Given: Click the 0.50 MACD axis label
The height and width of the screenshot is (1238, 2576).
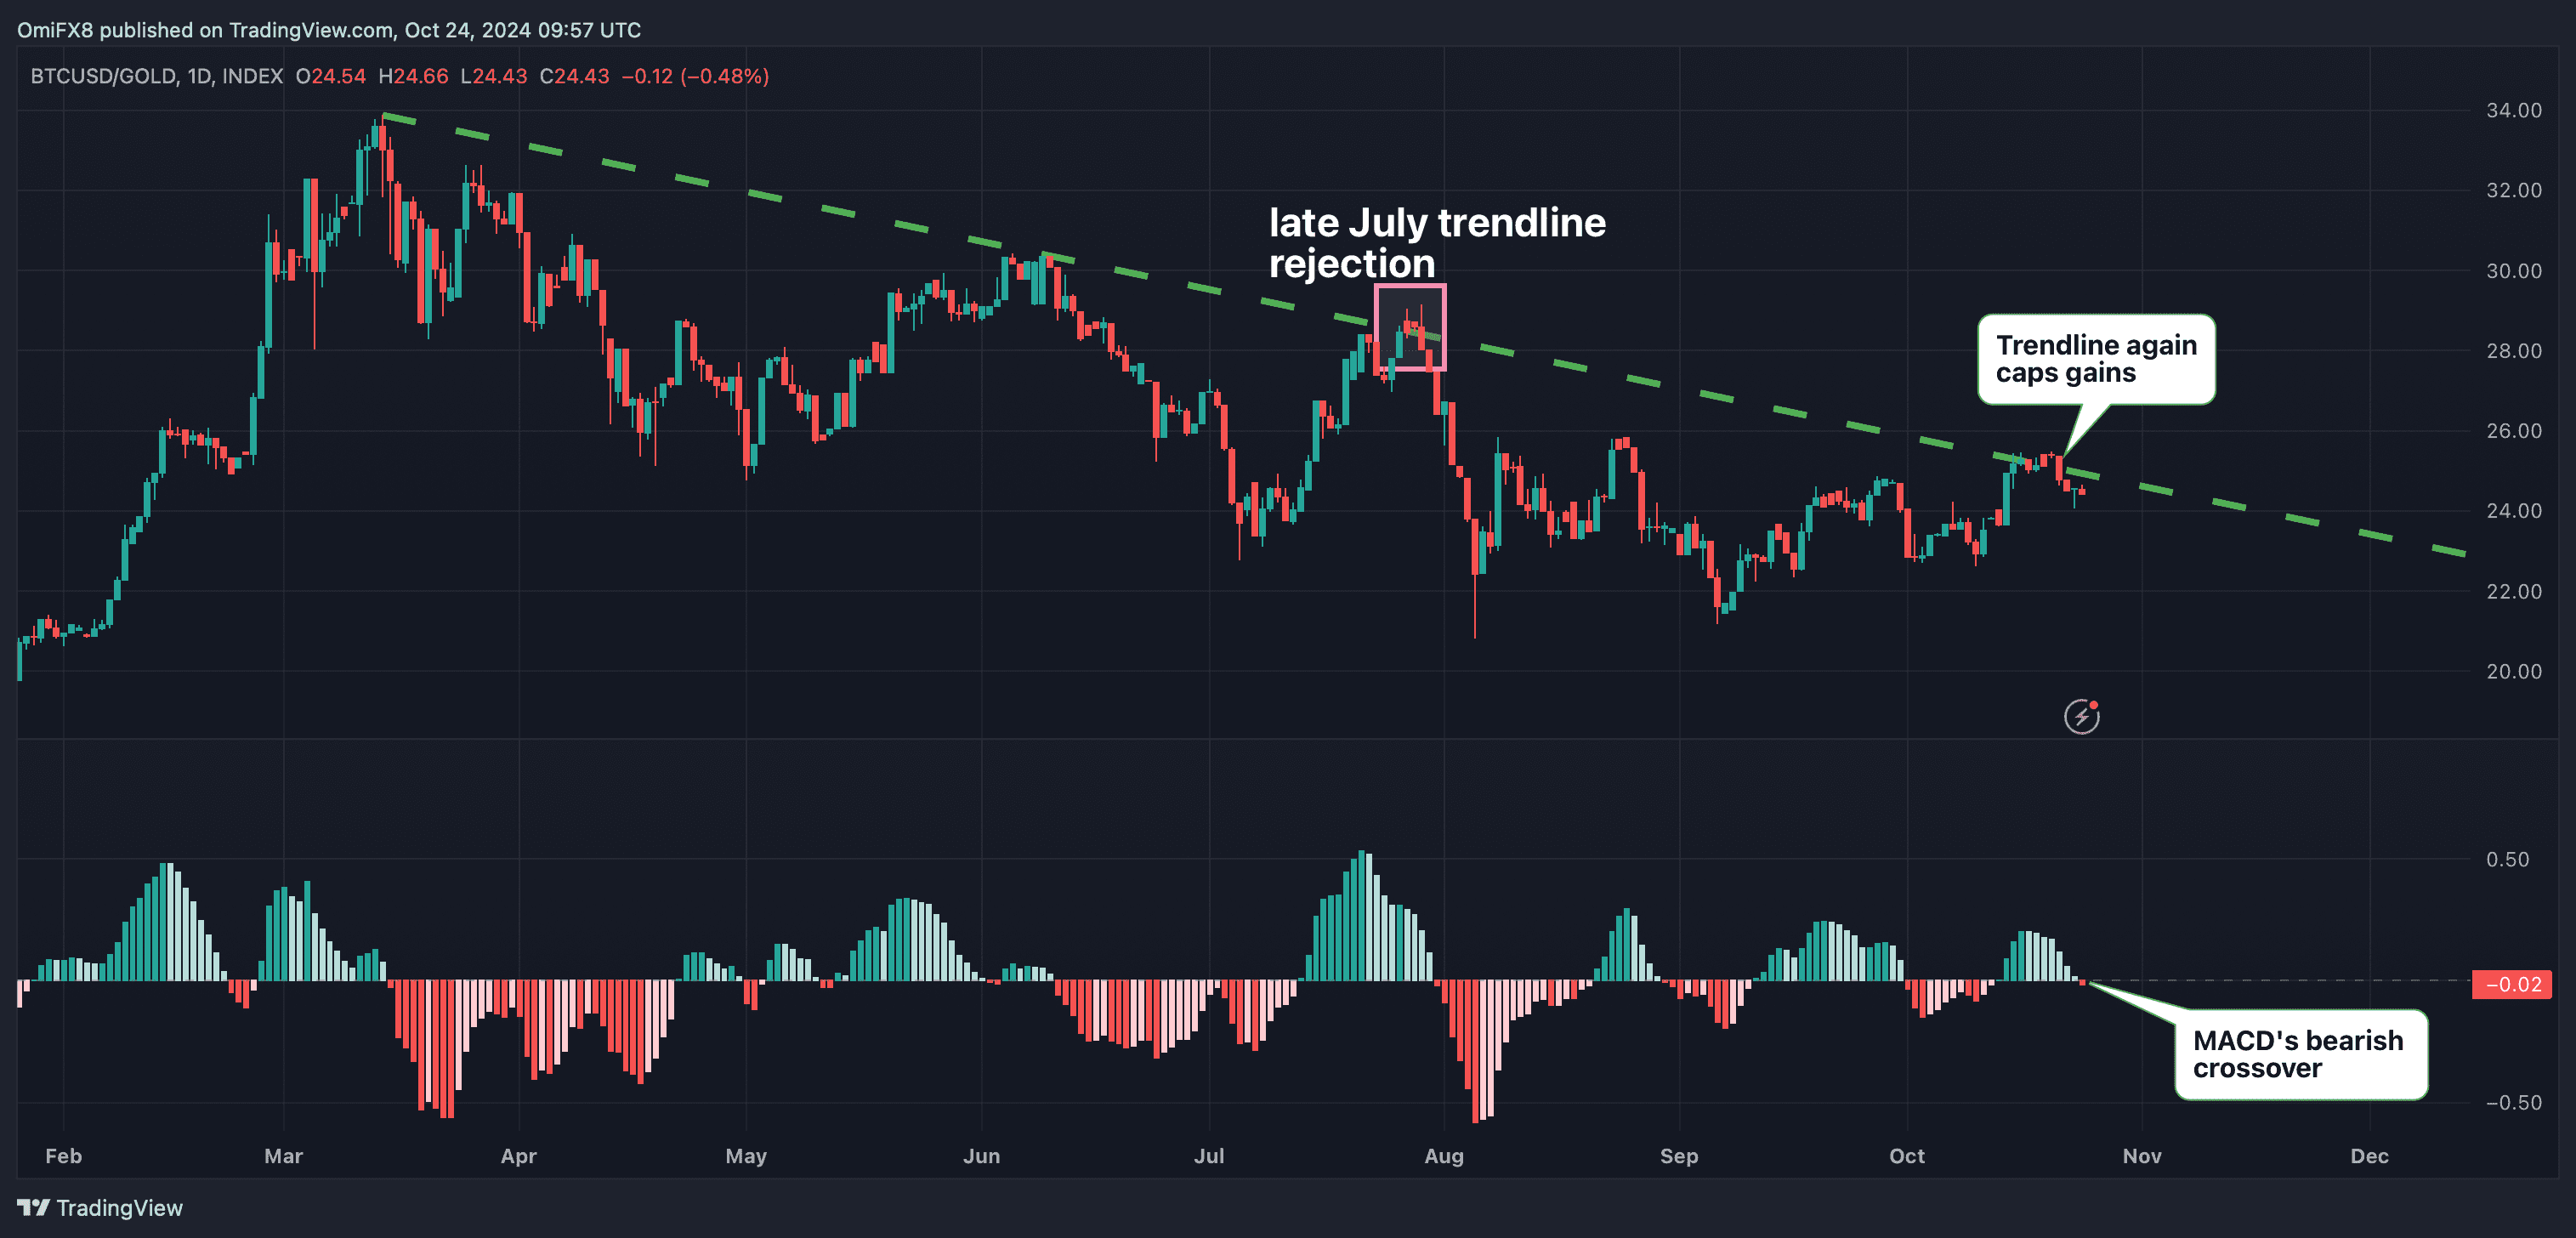Looking at the screenshot, I should point(2508,860).
